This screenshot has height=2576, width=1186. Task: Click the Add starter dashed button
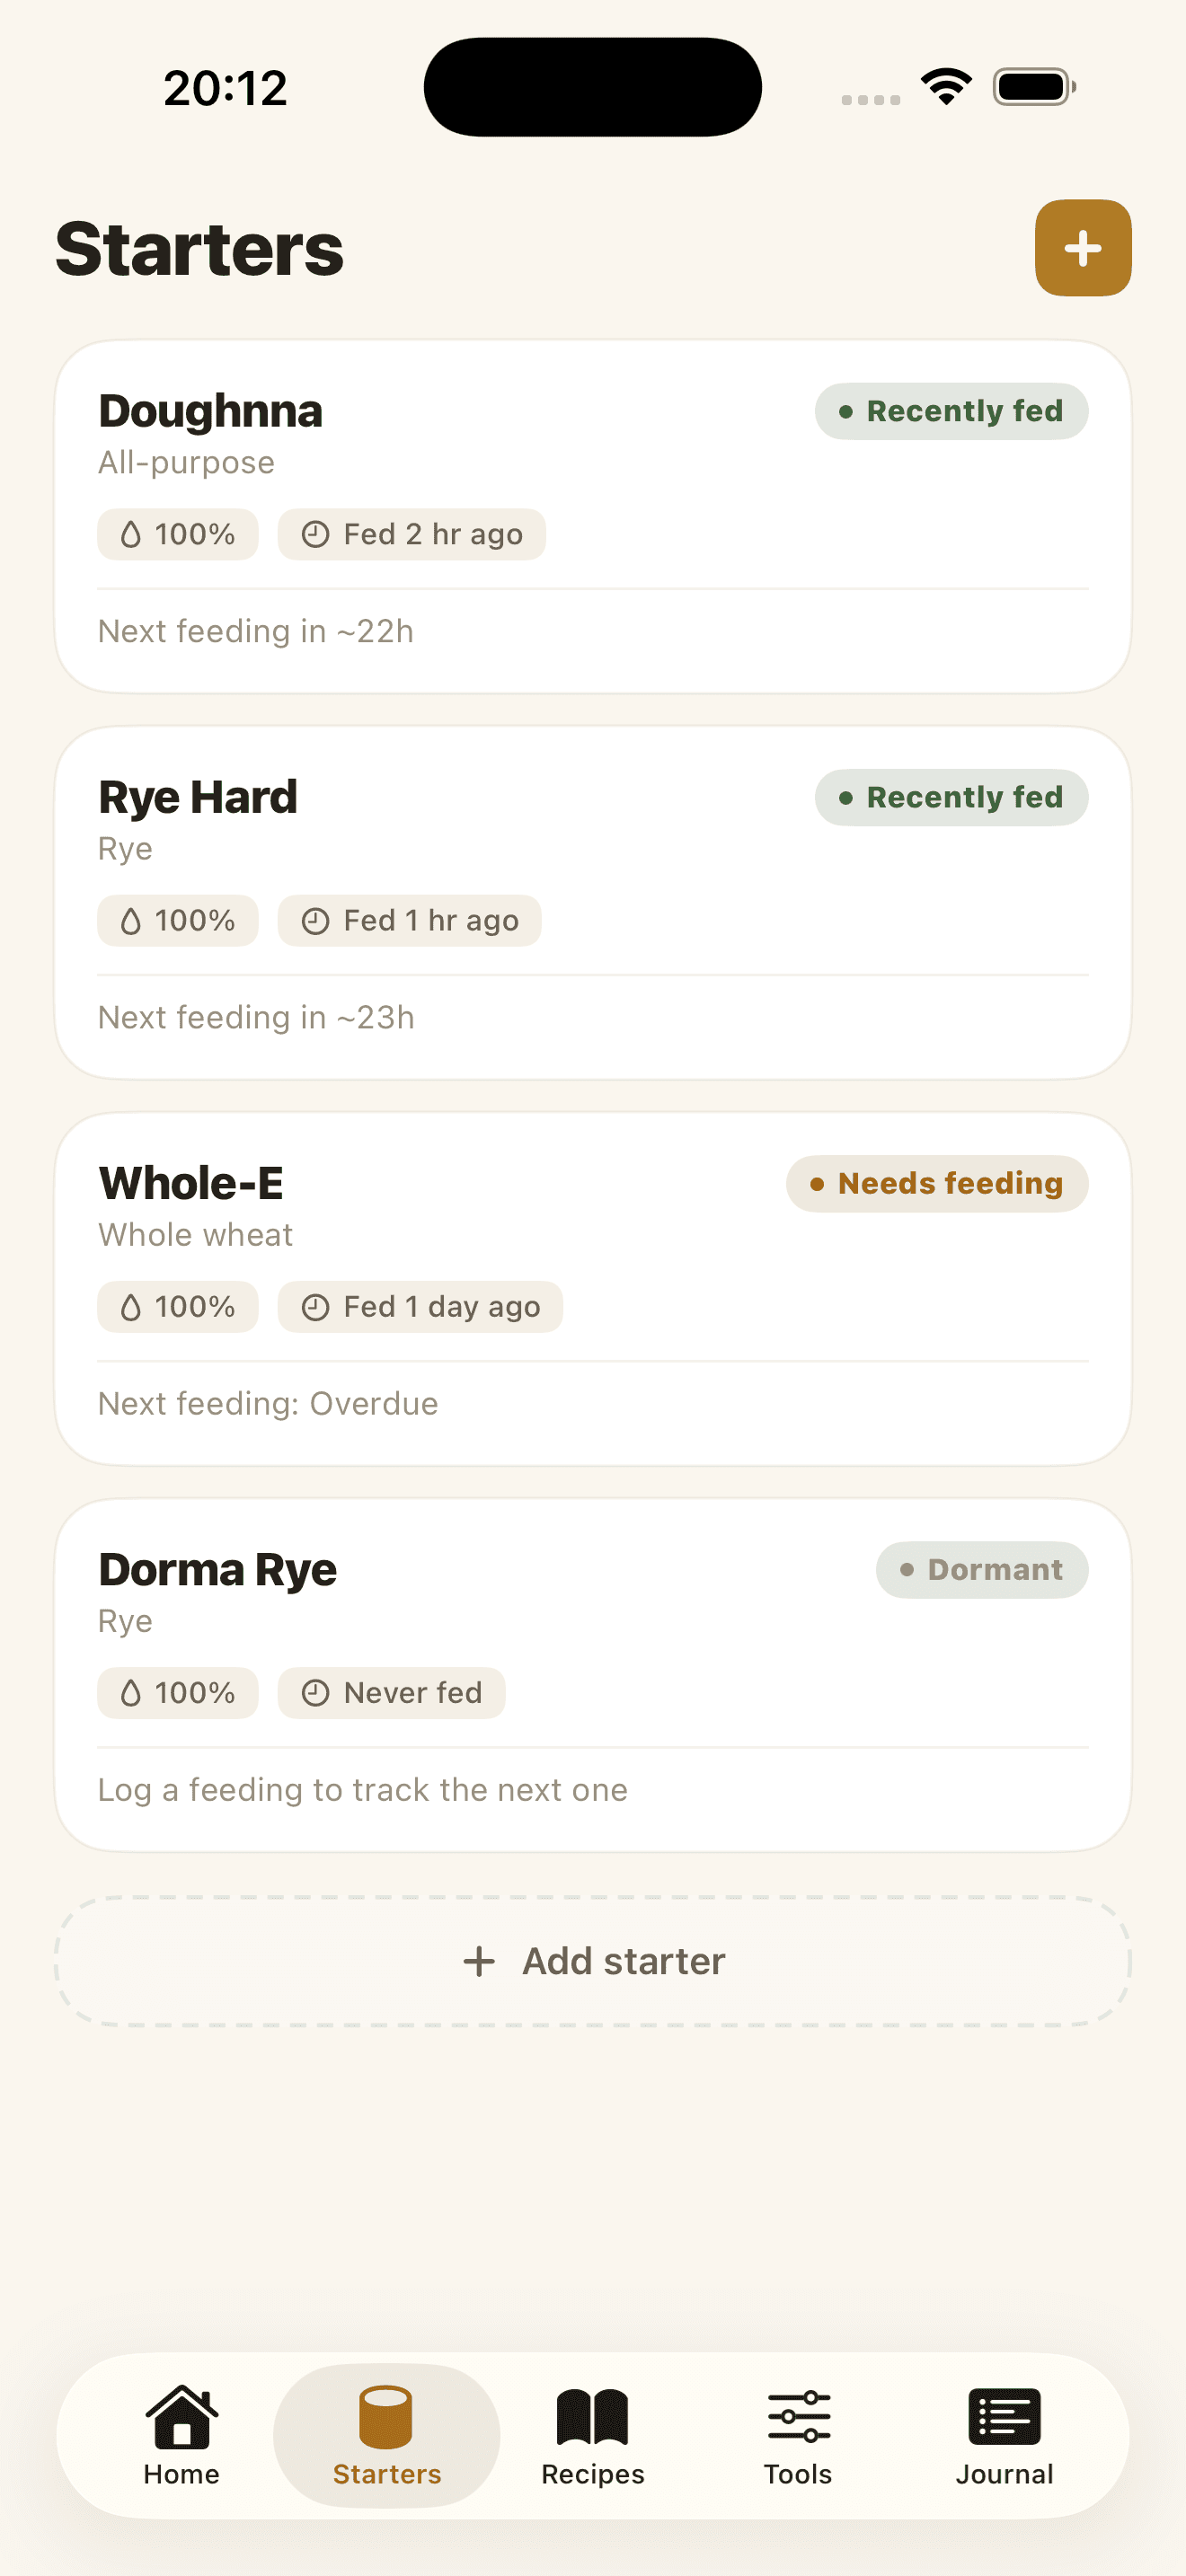point(593,1961)
